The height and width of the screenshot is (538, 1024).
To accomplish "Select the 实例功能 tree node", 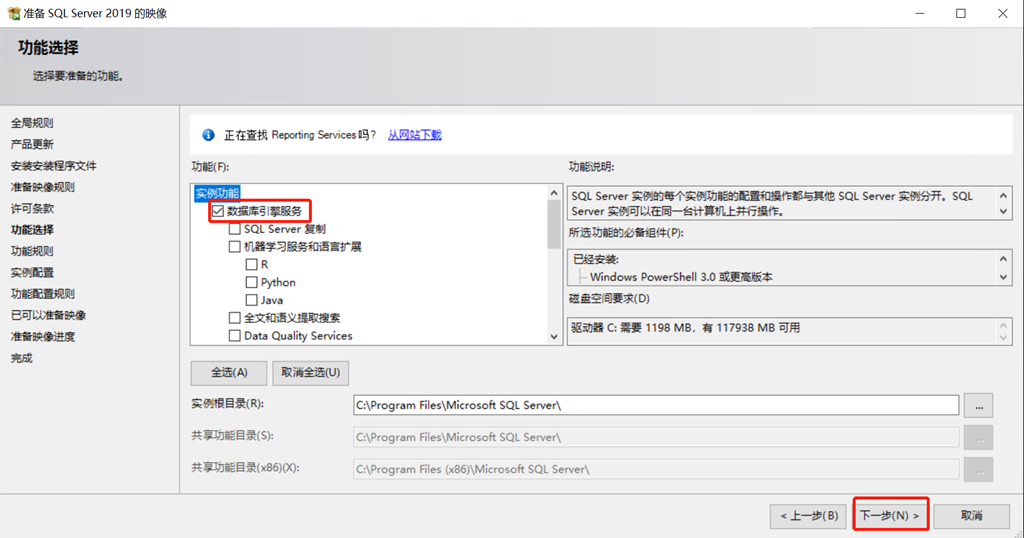I will pyautogui.click(x=217, y=193).
